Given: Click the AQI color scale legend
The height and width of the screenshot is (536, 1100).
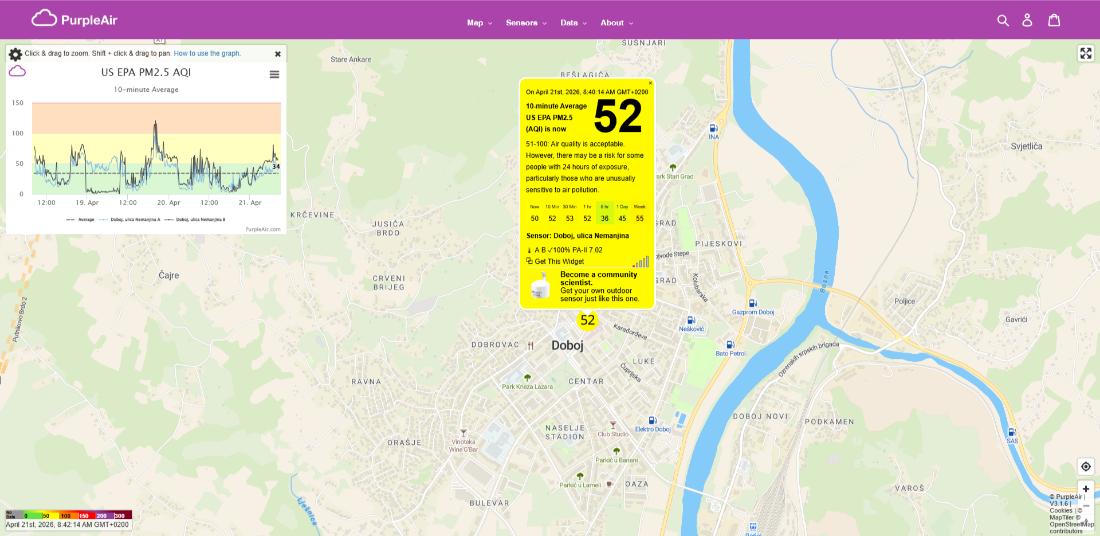Looking at the screenshot, I should click(67, 514).
